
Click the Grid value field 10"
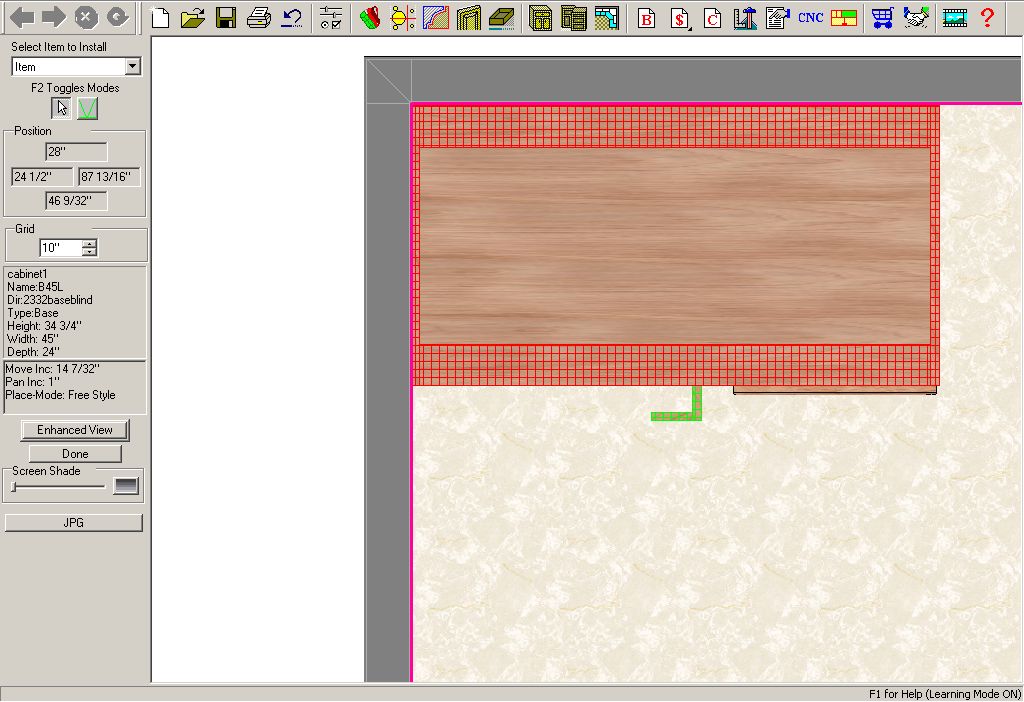[x=61, y=247]
